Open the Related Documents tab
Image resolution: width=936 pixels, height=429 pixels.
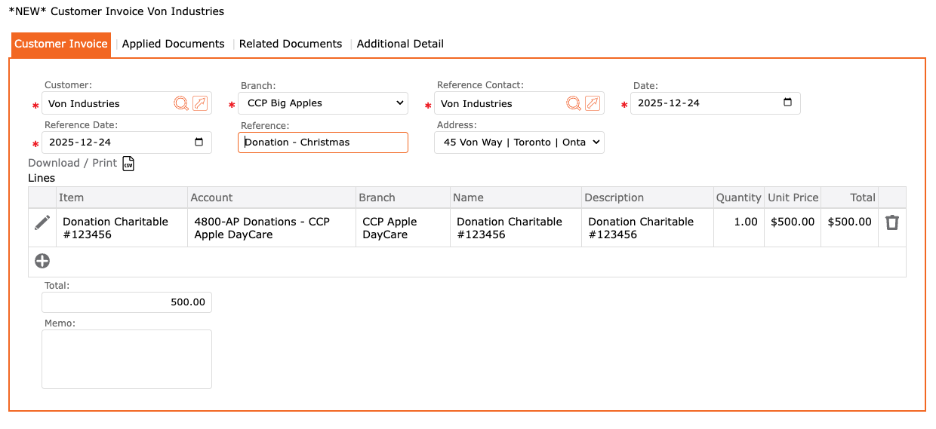[290, 44]
